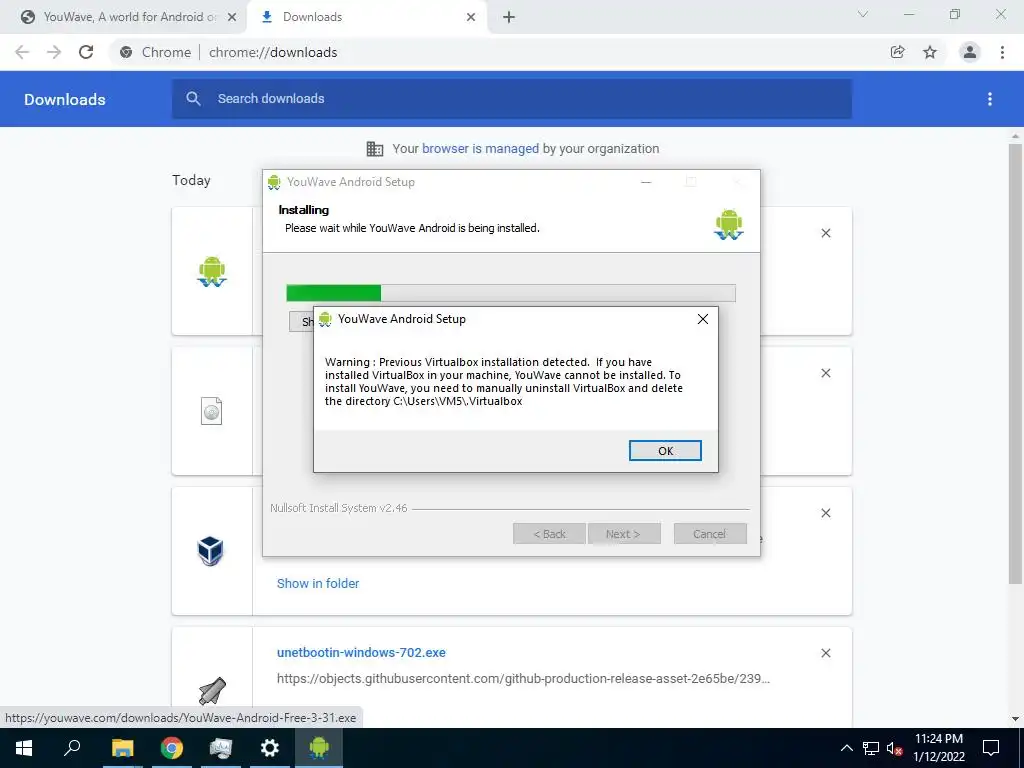Switch to the YouWave website tab

pyautogui.click(x=123, y=17)
